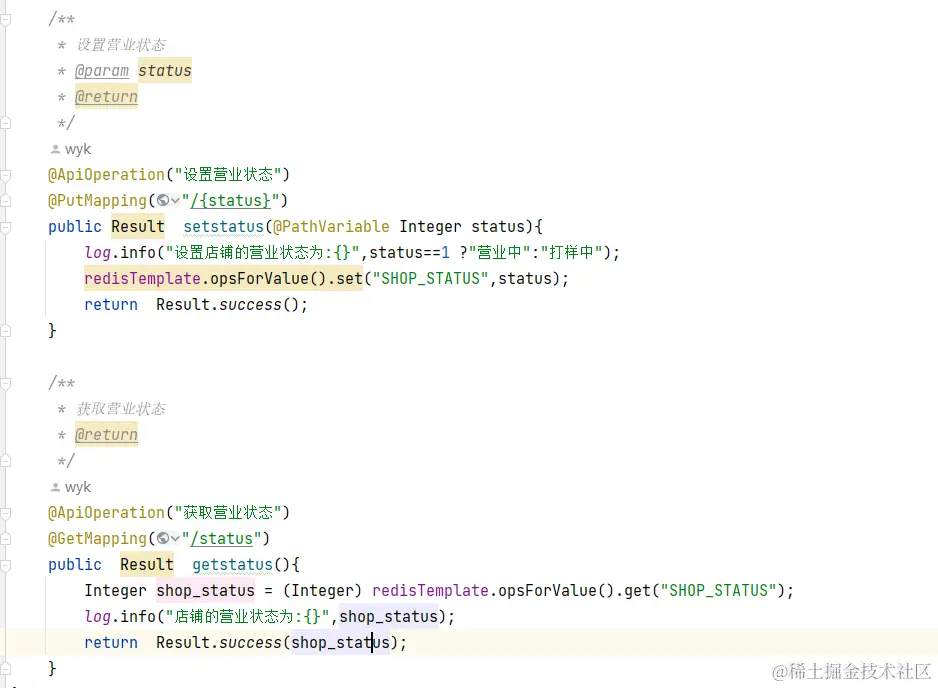Click the author icon above the 获取营业状态 annotation
The width and height of the screenshot is (938, 688).
pos(55,487)
